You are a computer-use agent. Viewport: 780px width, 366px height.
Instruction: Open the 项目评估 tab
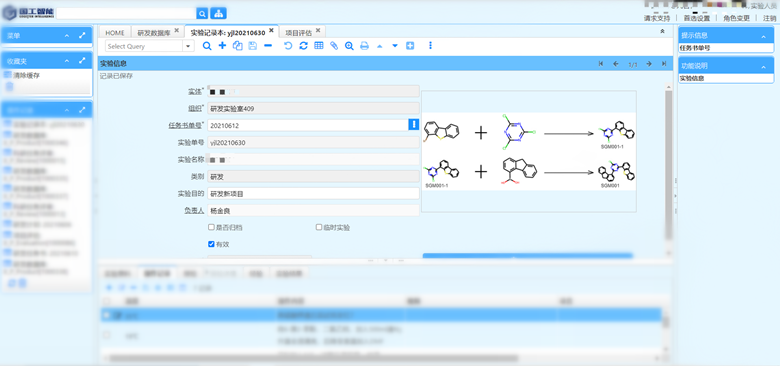point(298,32)
